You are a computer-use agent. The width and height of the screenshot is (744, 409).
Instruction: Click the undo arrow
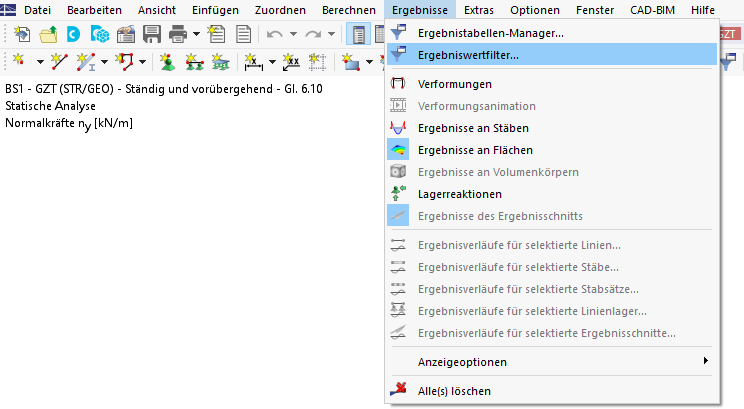(x=275, y=34)
